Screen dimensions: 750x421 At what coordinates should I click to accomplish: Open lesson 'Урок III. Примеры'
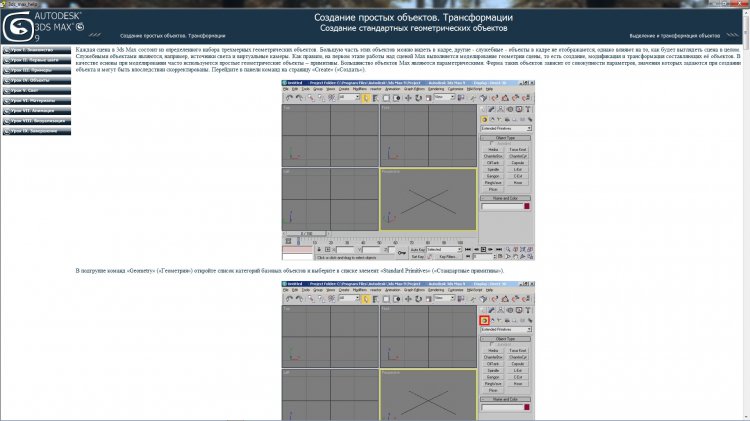(37, 70)
